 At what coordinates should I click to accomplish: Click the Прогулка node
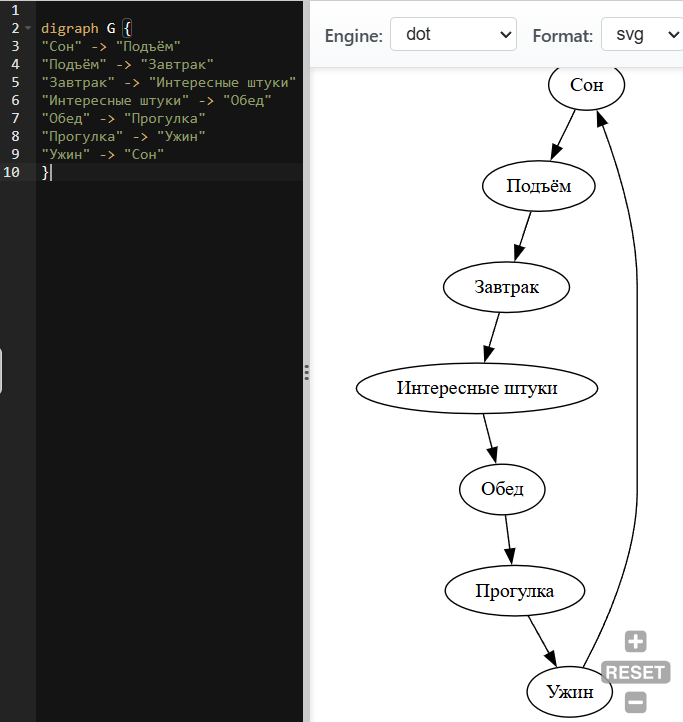(x=514, y=591)
